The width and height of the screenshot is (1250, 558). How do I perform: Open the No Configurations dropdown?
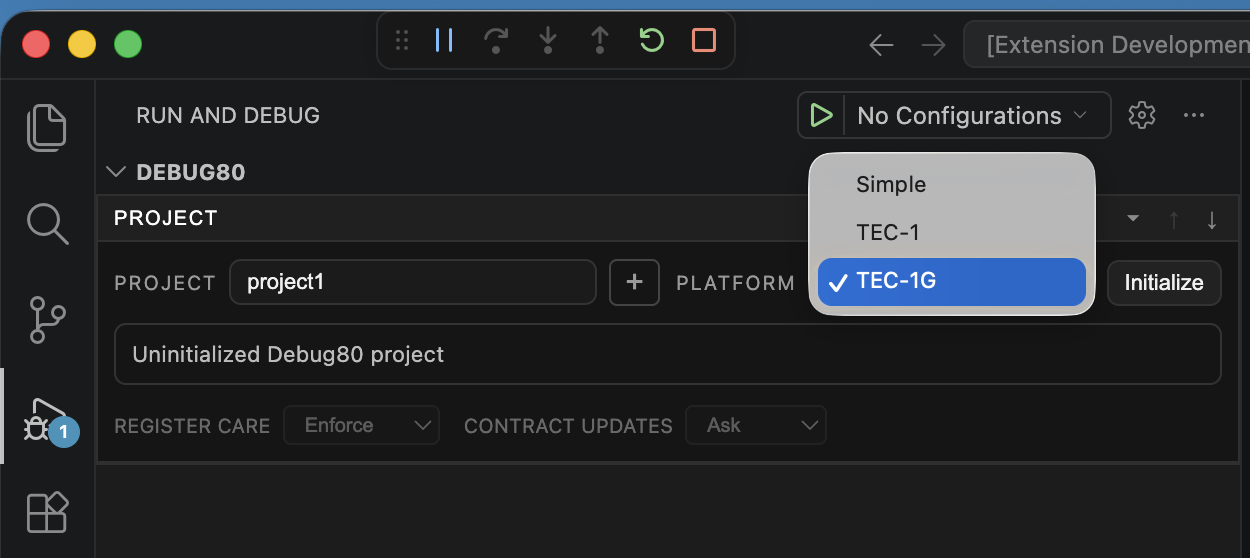tap(972, 115)
